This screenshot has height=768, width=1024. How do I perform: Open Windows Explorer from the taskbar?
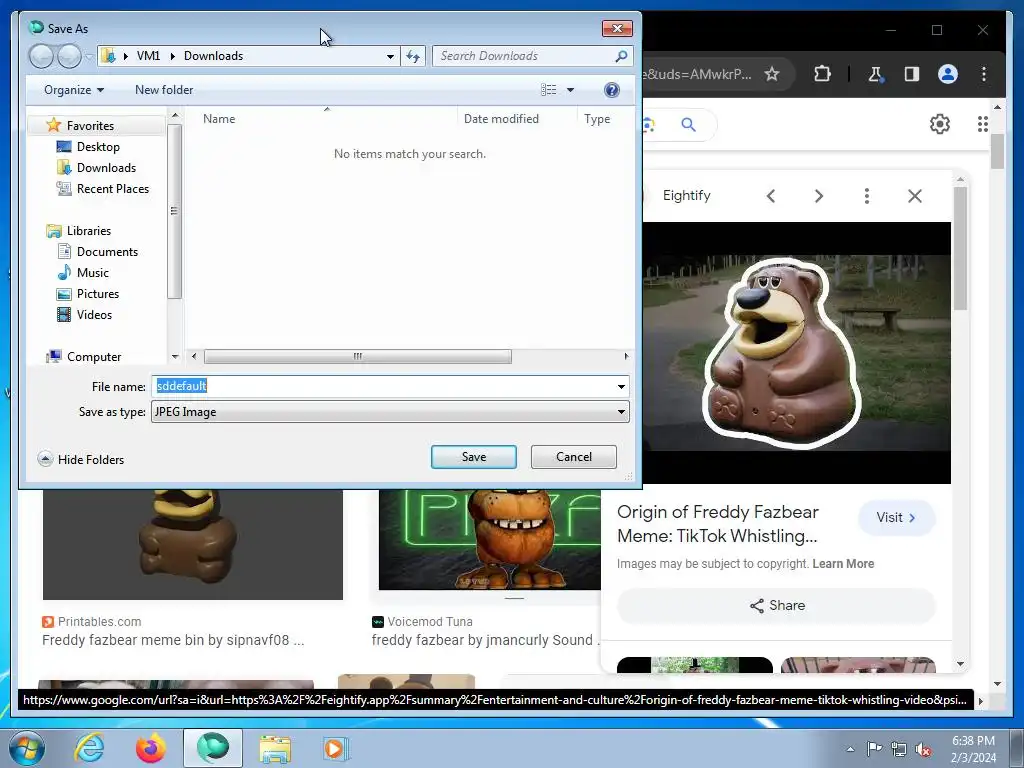(x=275, y=748)
